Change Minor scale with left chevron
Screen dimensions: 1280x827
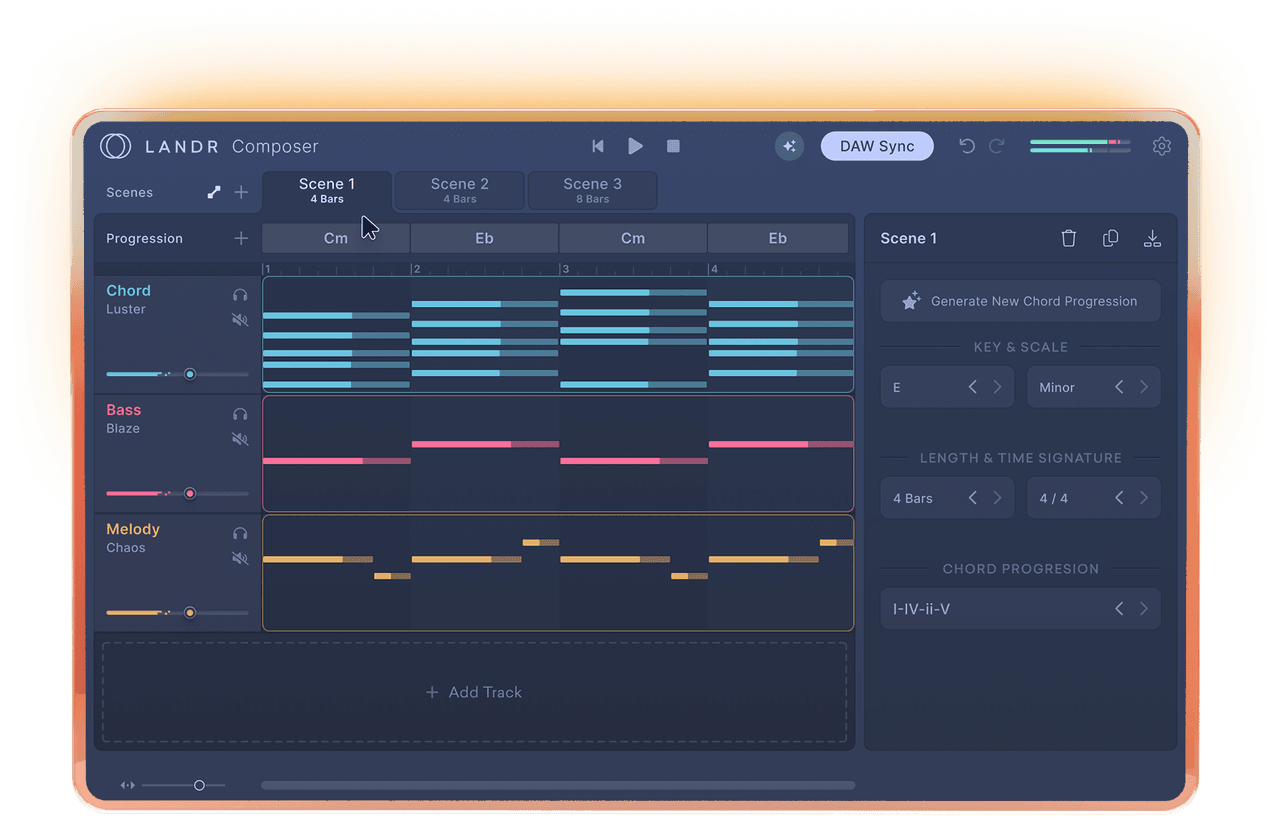1117,387
